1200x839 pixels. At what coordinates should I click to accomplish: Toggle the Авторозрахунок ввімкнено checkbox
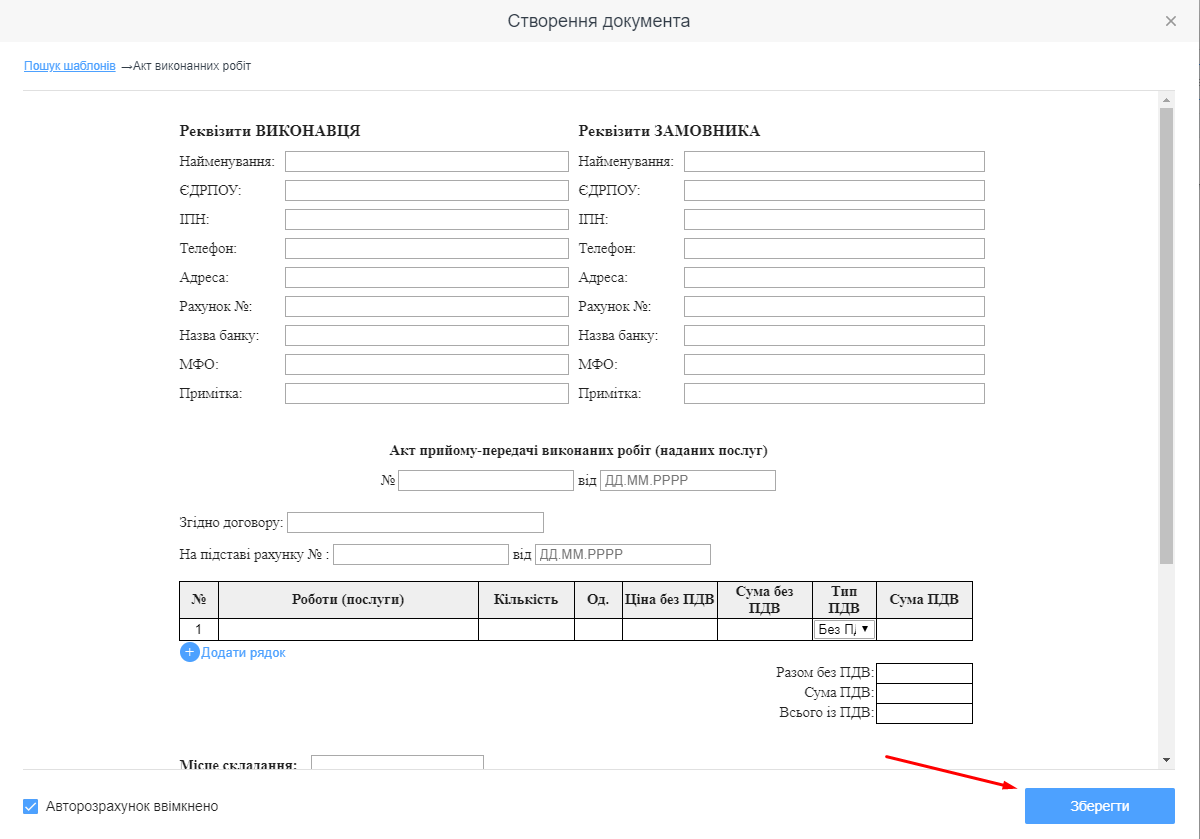point(31,806)
